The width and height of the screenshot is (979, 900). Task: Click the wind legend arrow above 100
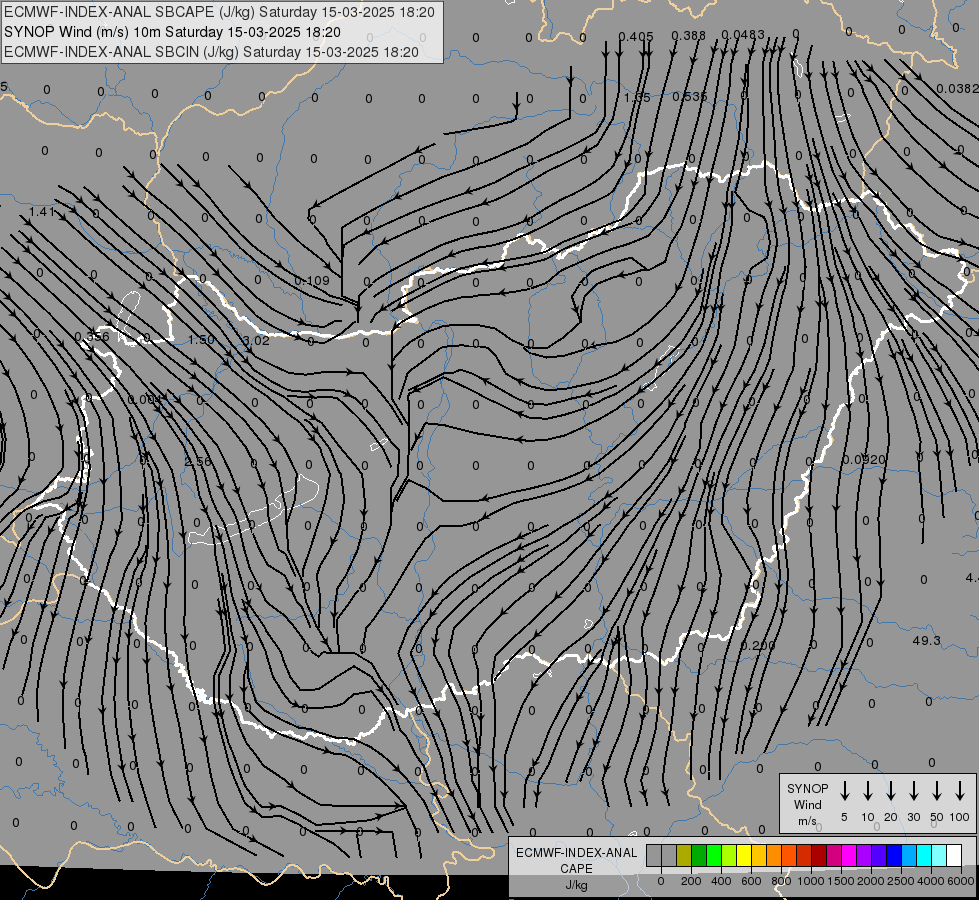(960, 791)
